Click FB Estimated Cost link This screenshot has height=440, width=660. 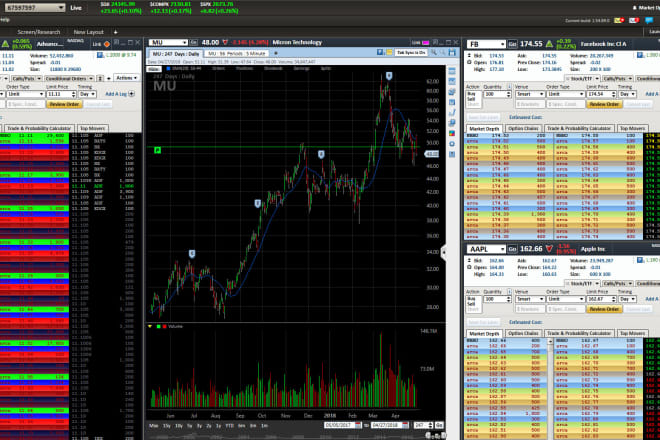525,117
